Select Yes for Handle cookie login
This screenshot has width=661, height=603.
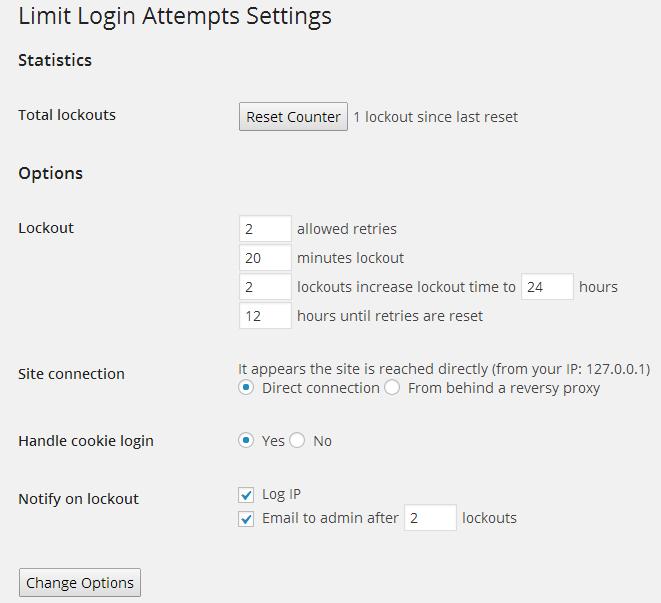coord(247,441)
